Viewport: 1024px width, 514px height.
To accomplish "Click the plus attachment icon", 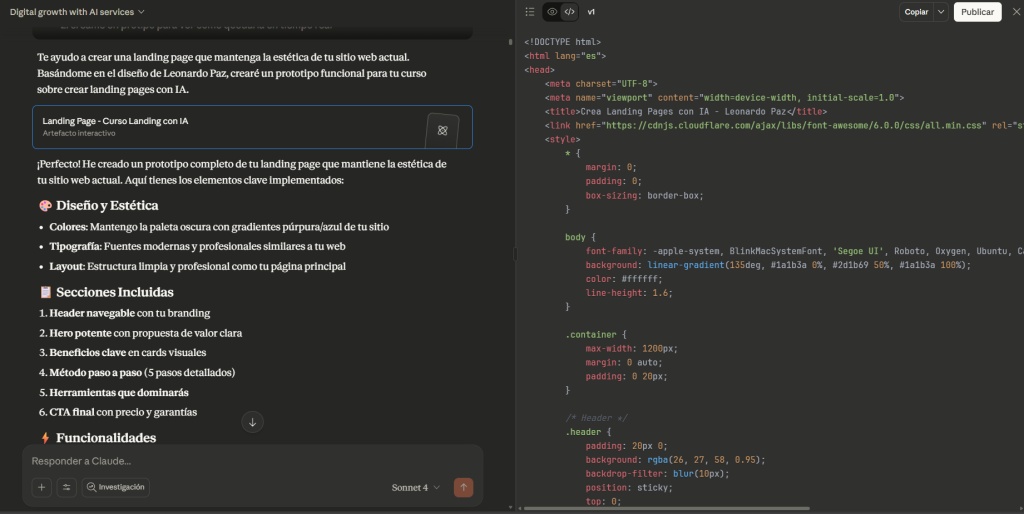I will point(41,487).
